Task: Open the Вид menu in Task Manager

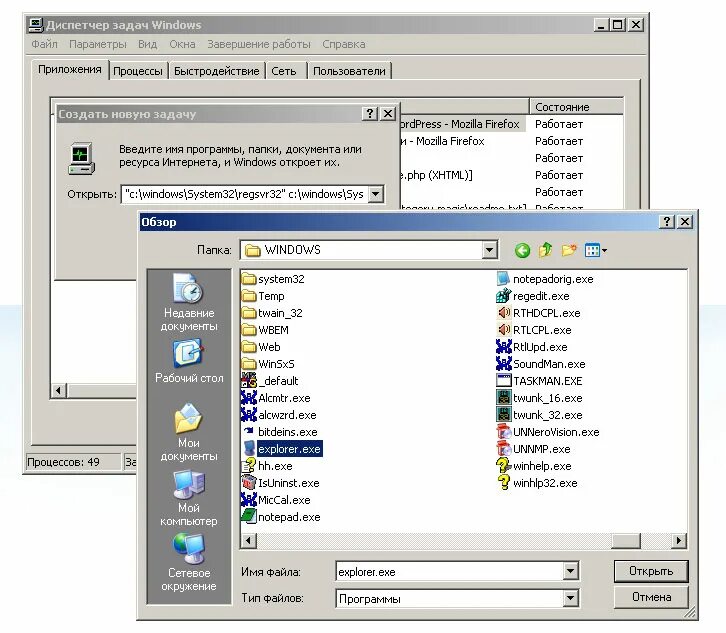Action: click(x=147, y=44)
